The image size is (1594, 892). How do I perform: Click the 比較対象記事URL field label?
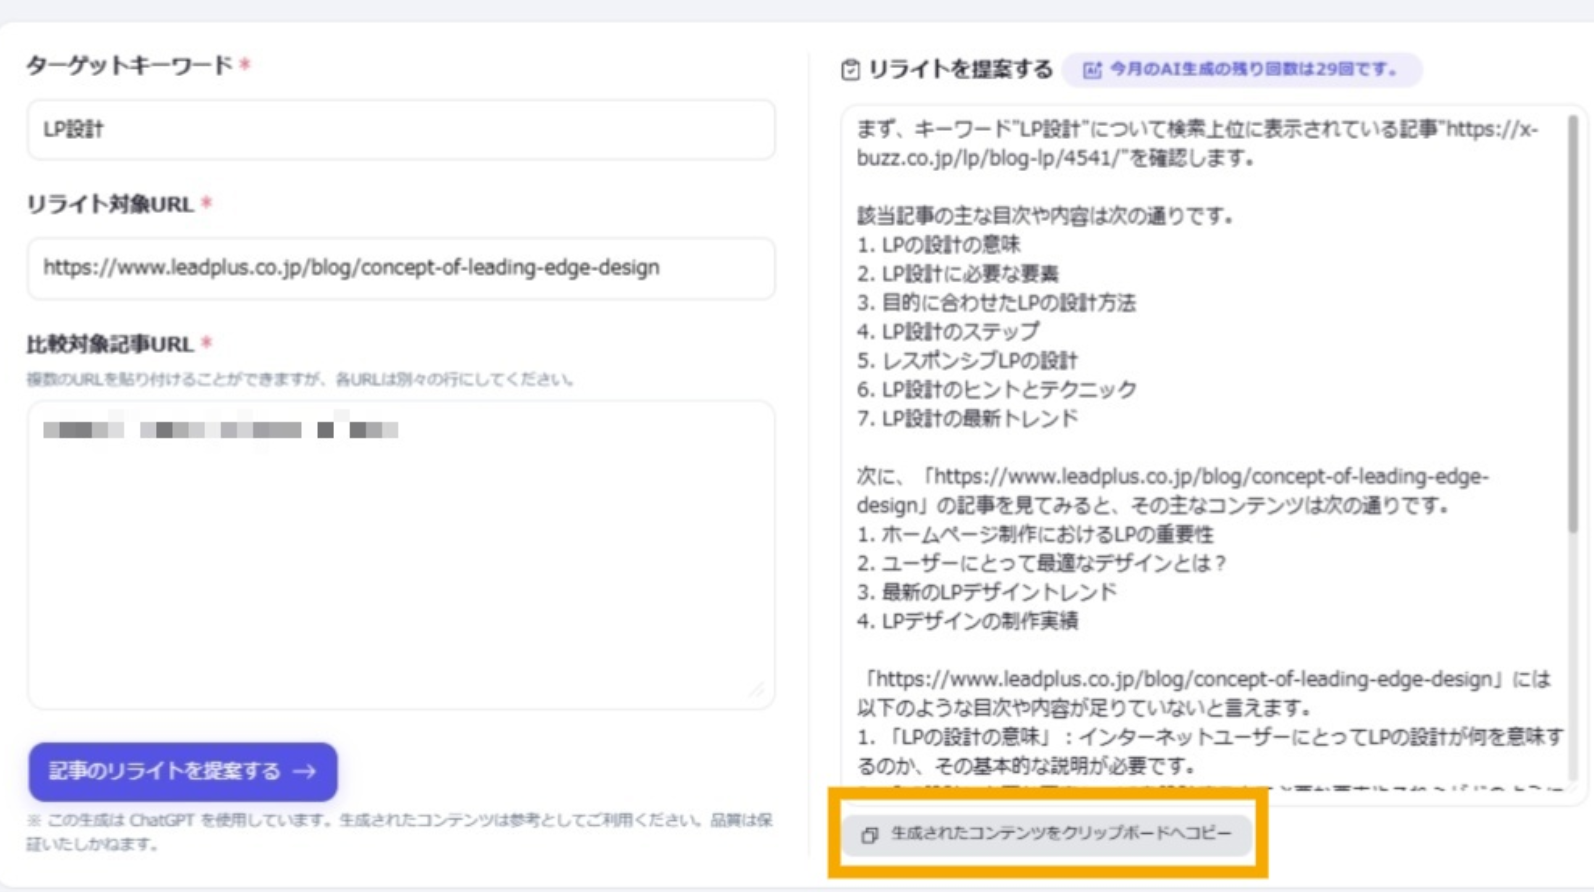point(110,344)
